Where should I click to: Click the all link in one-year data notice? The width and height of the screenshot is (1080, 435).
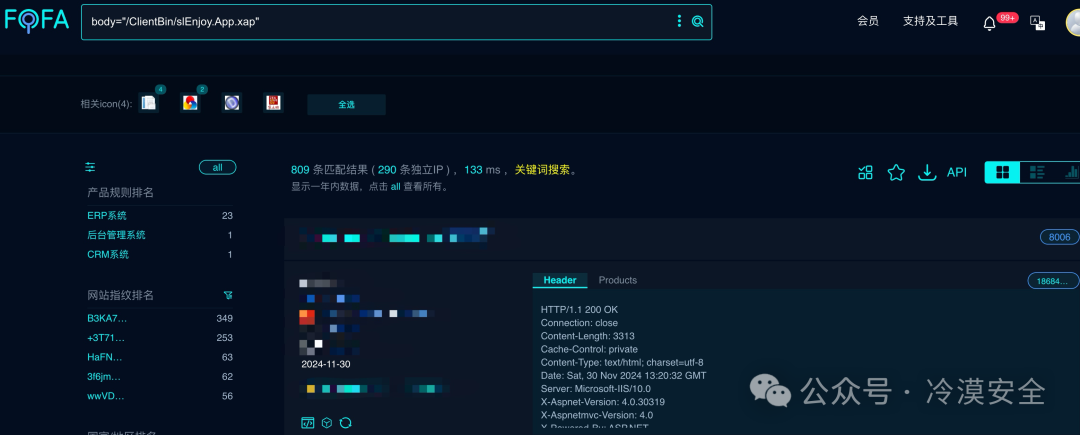click(x=395, y=187)
